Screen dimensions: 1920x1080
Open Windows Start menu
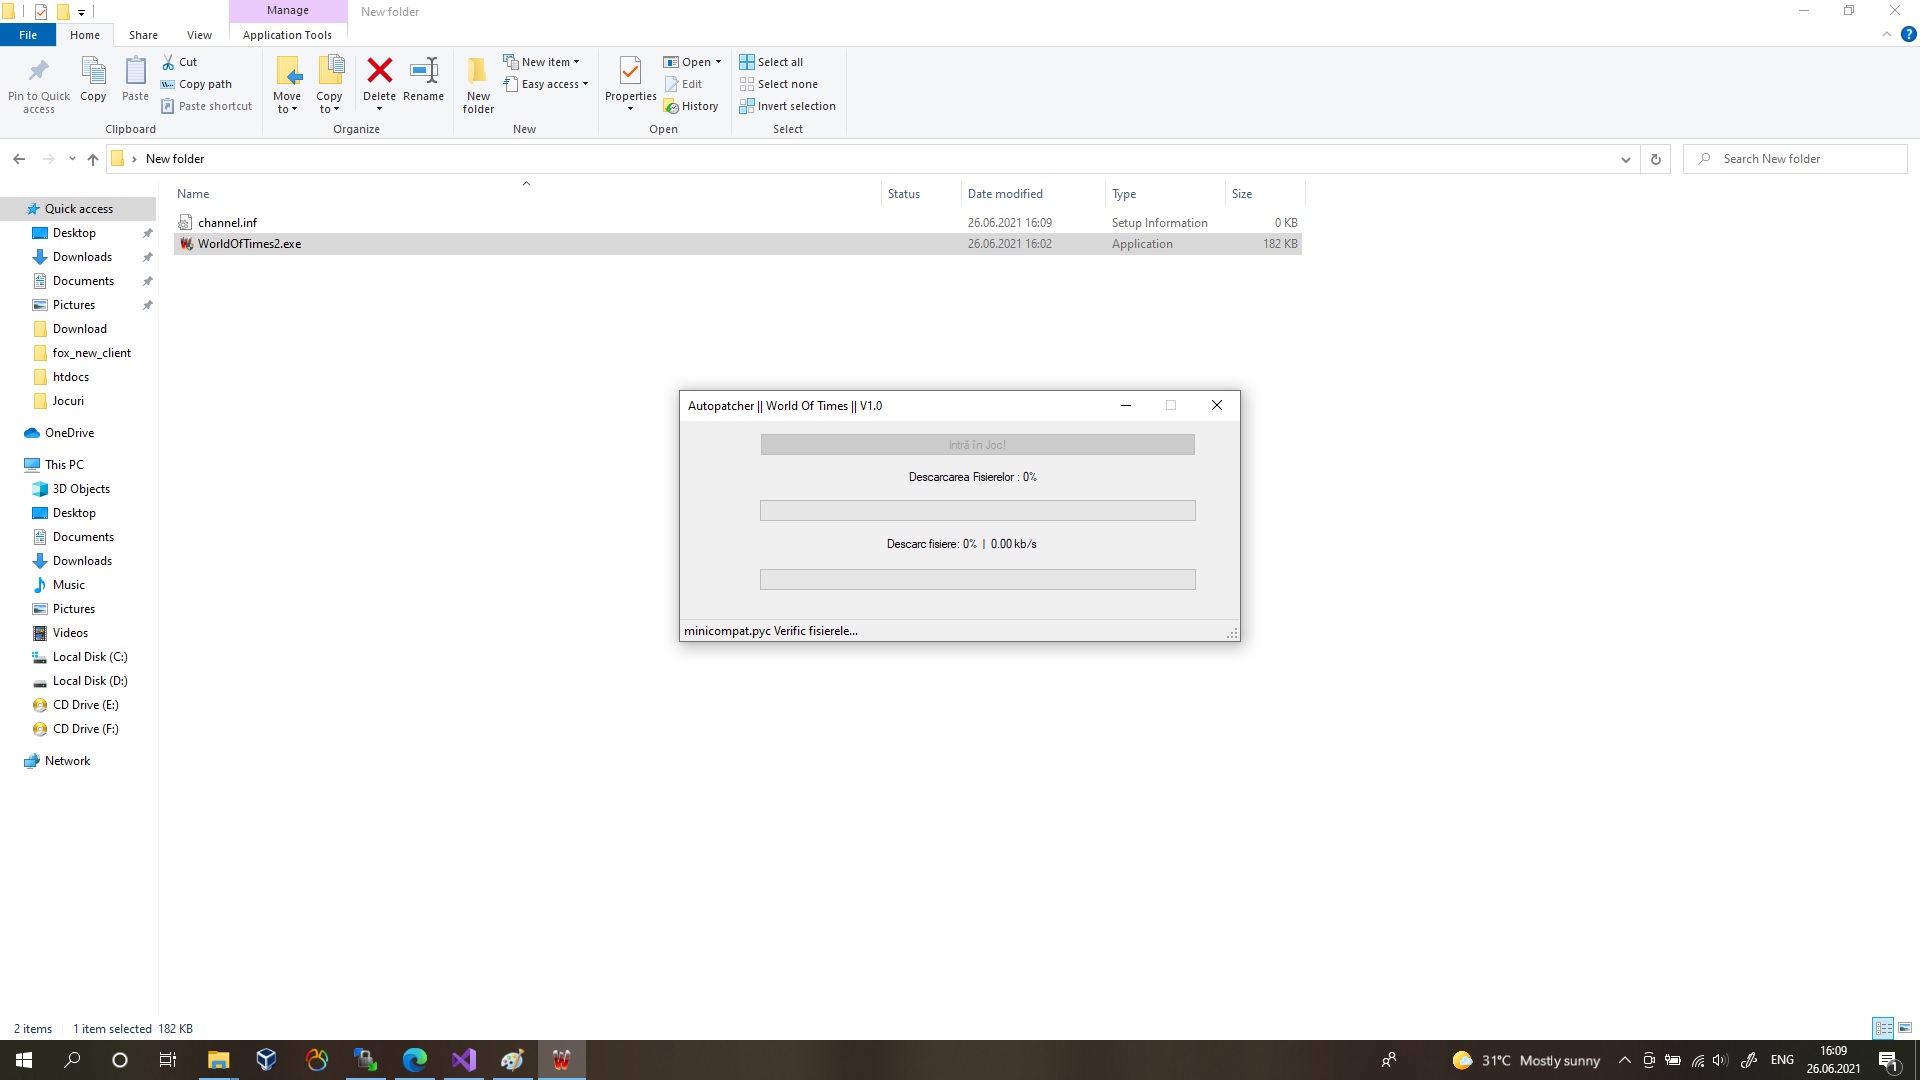click(24, 1060)
